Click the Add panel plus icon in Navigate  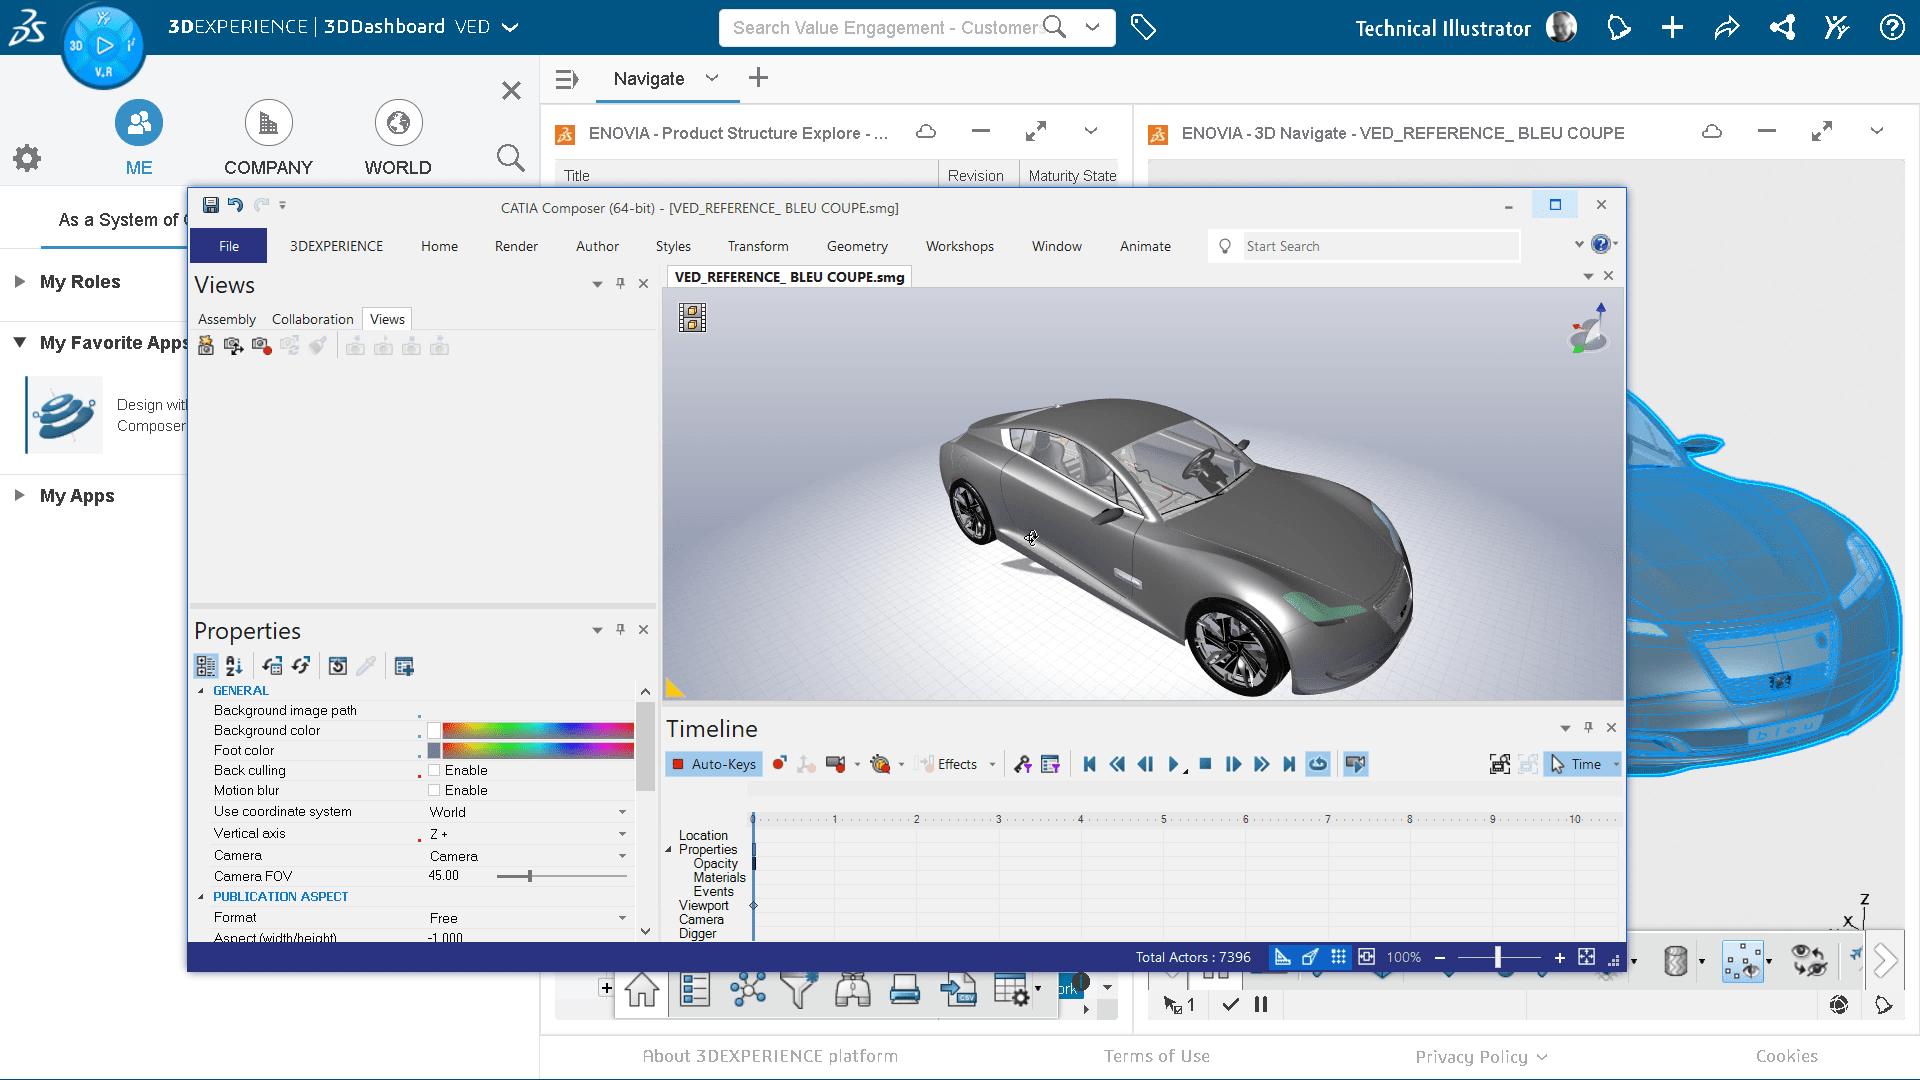click(758, 76)
